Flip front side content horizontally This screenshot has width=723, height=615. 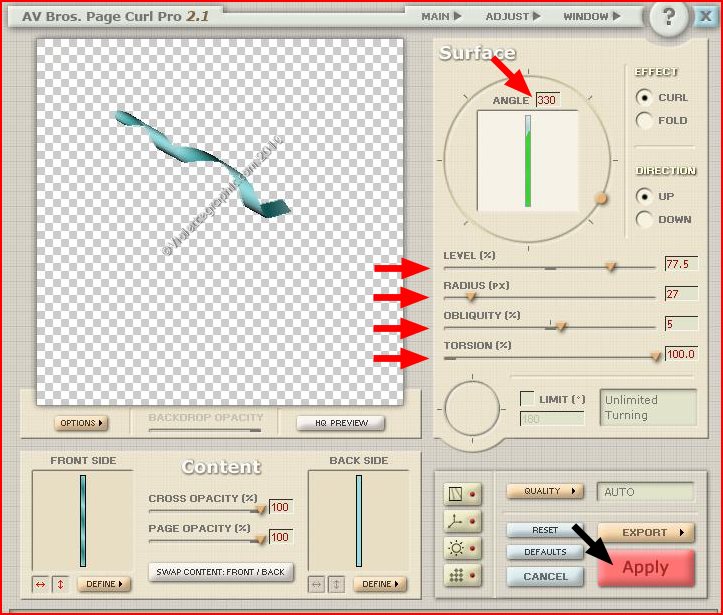click(x=41, y=584)
